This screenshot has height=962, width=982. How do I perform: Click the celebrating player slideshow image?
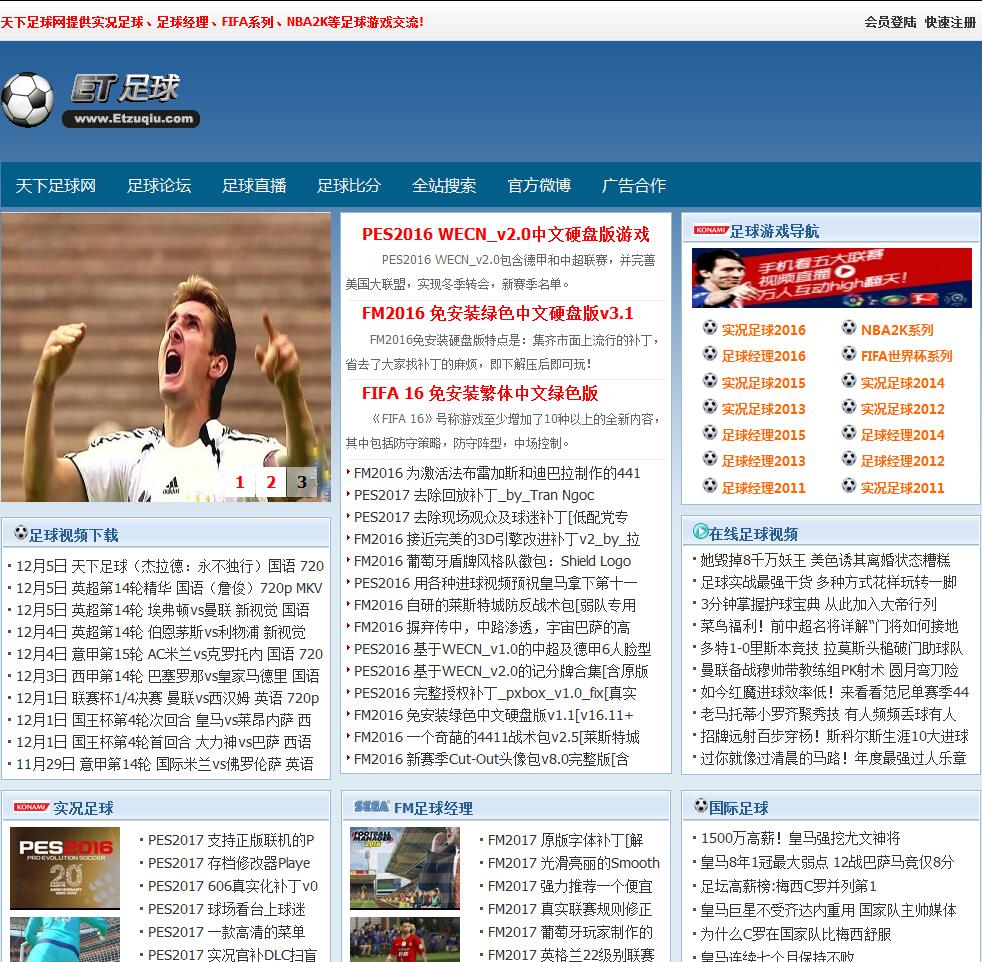pyautogui.click(x=166, y=357)
